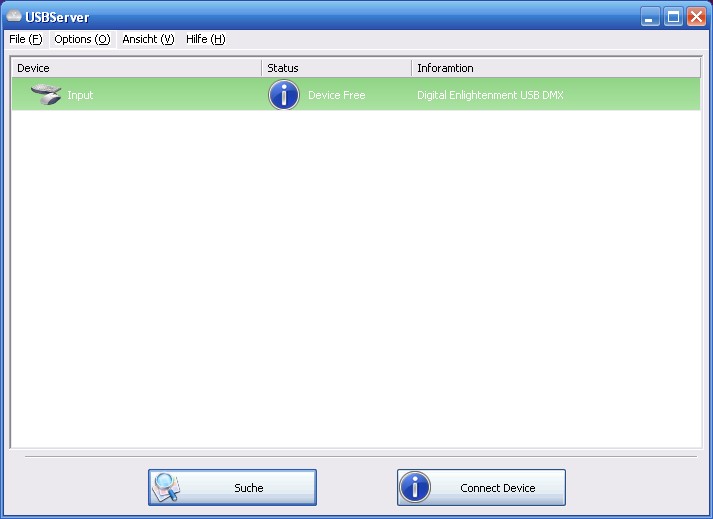Open the Ansicht menu
Image resolution: width=713 pixels, height=519 pixels.
148,39
